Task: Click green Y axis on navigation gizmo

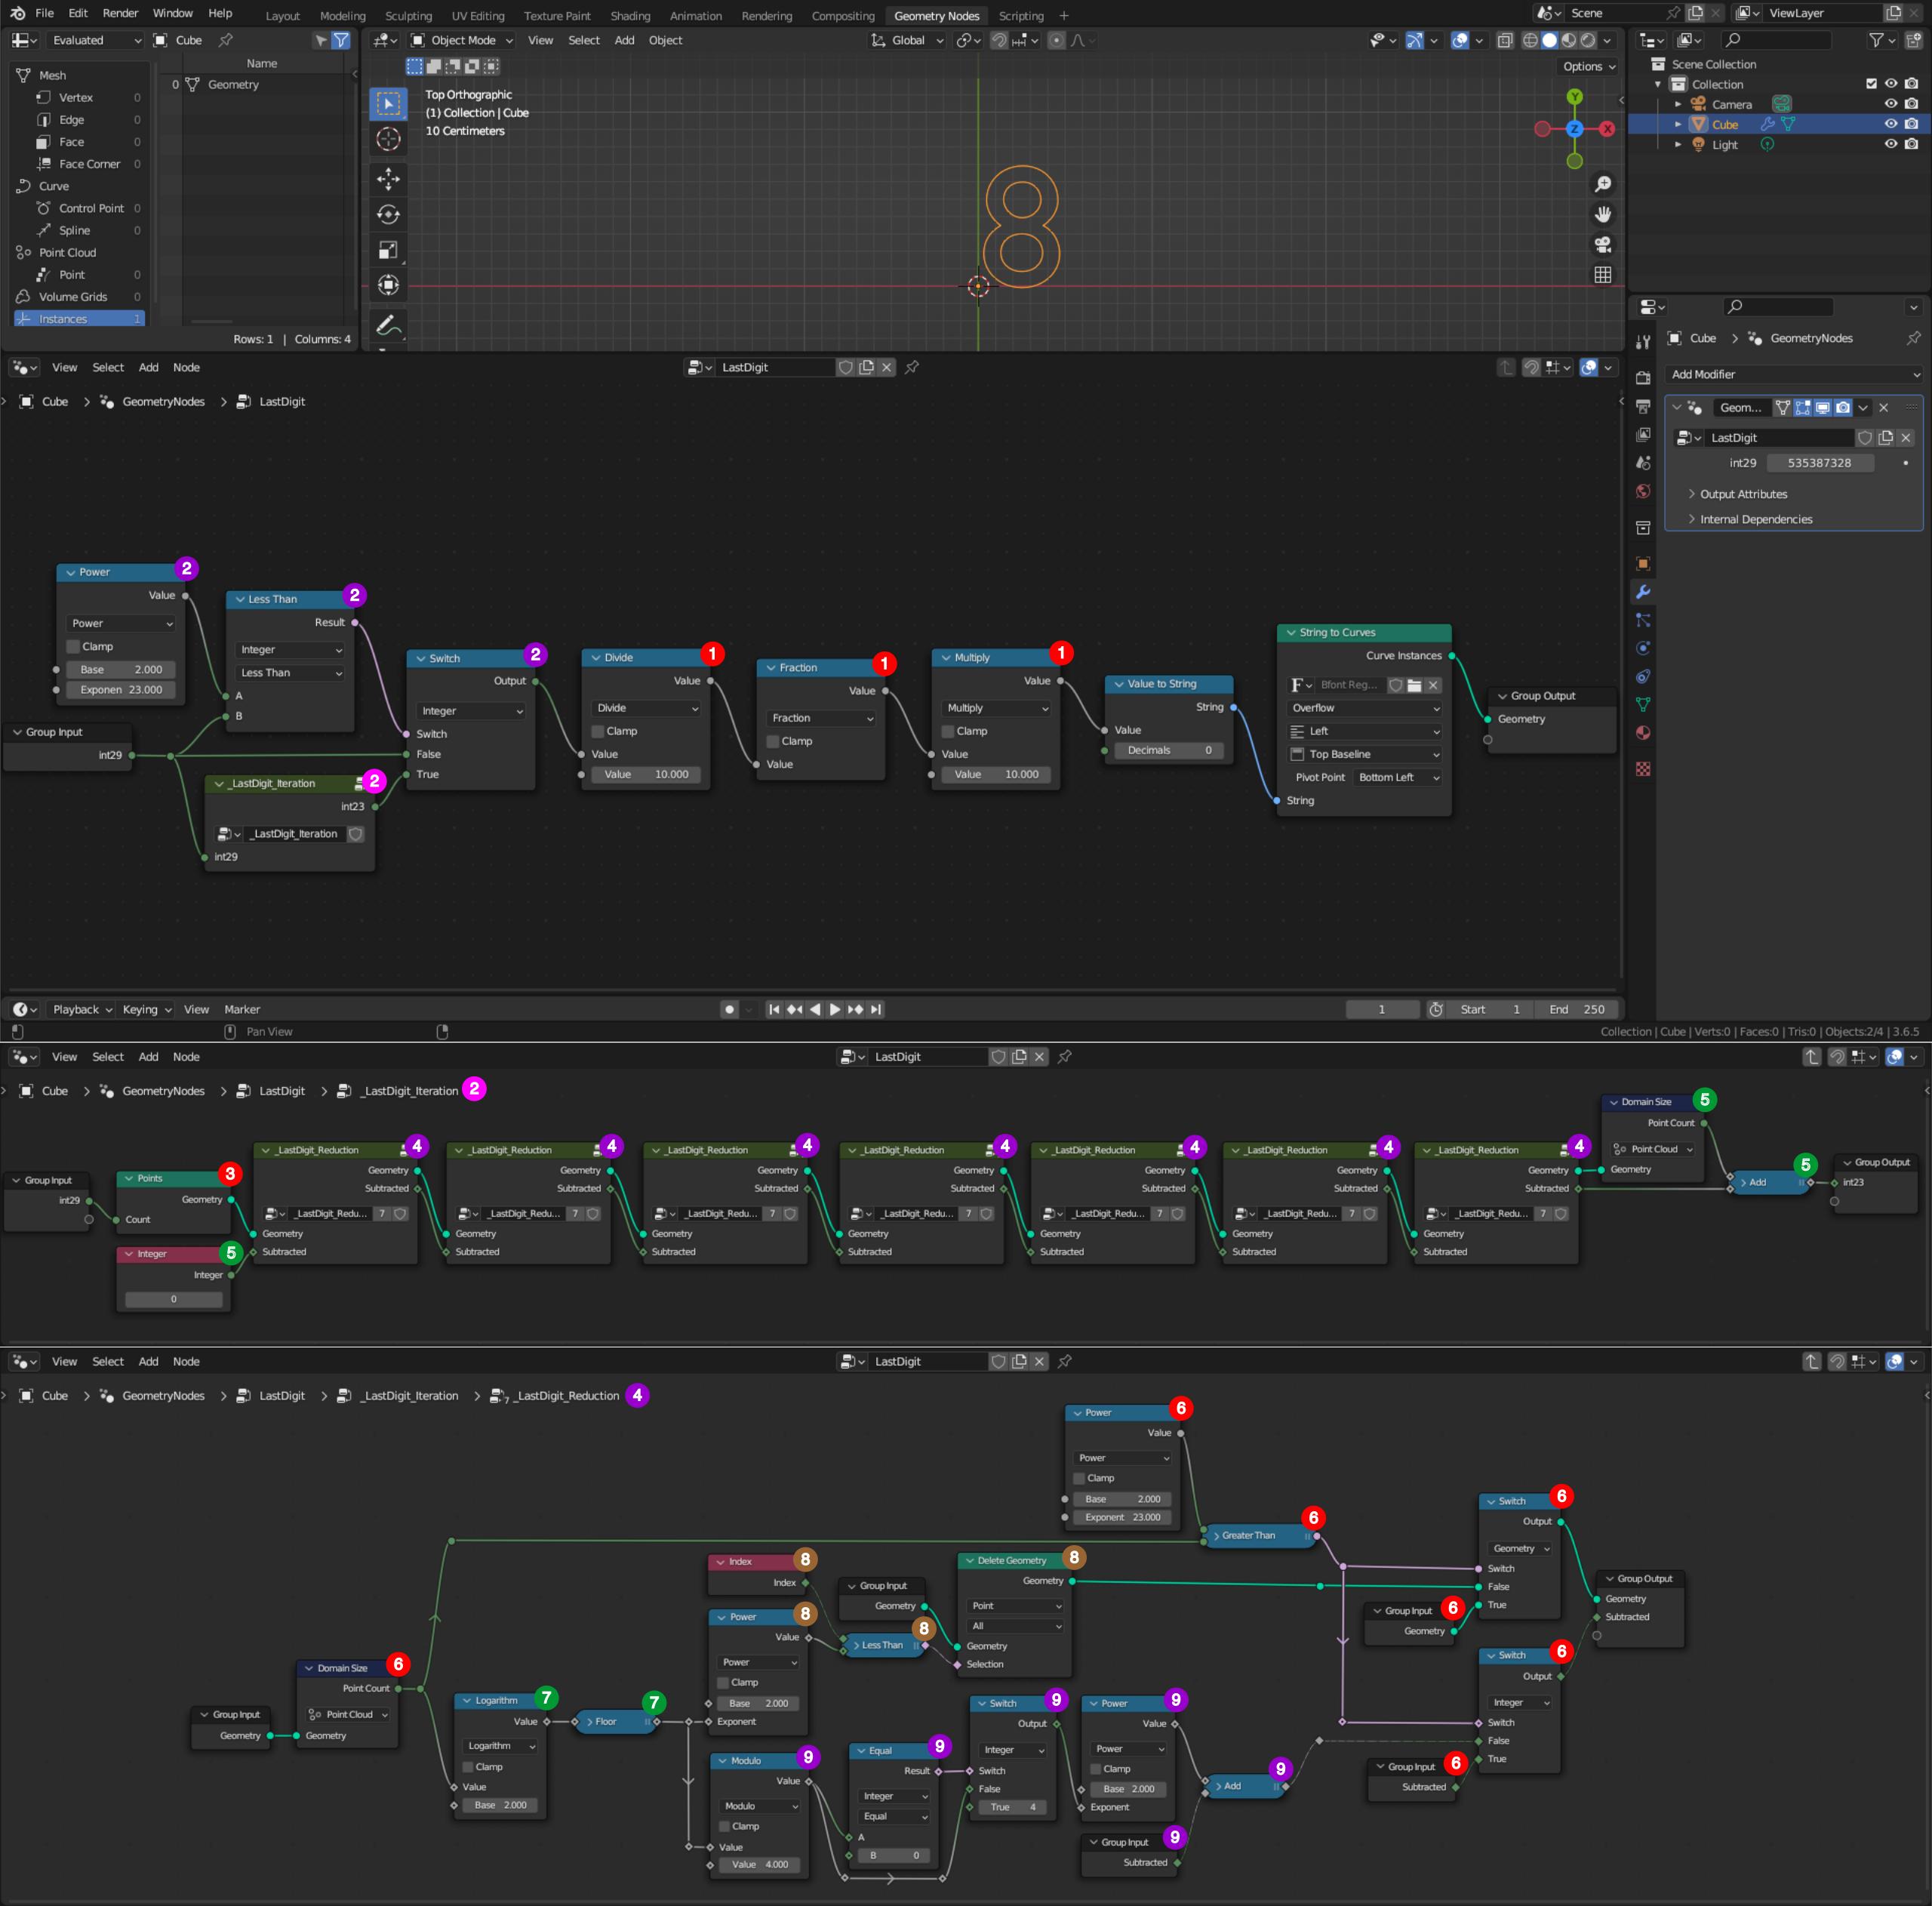Action: [1575, 97]
